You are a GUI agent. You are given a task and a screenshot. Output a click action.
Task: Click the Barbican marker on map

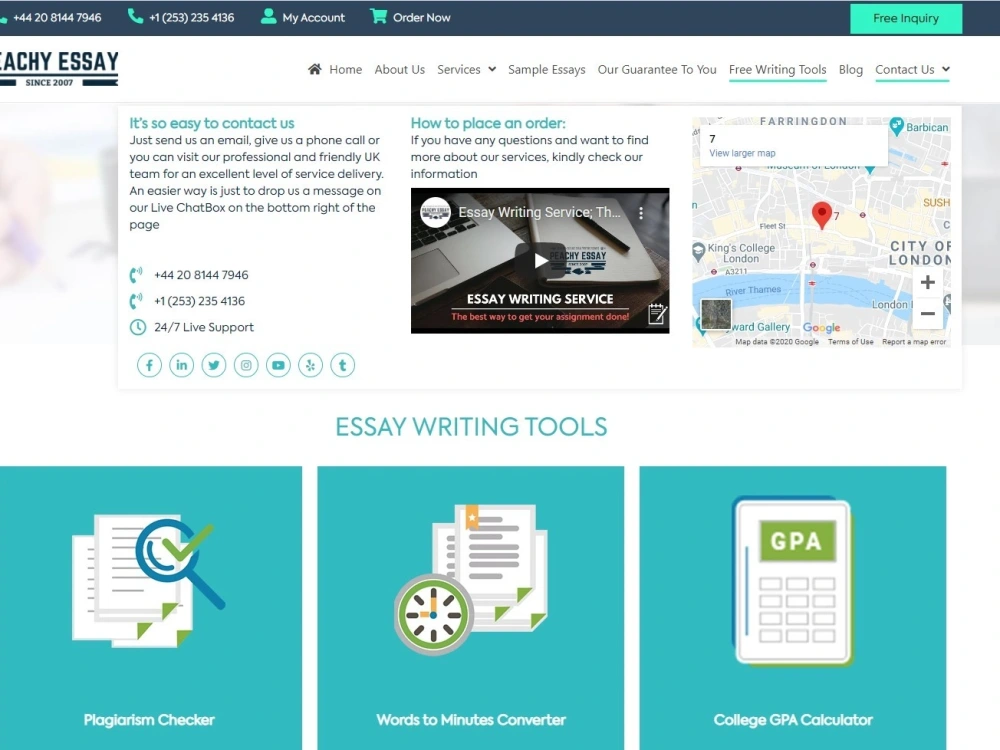(x=897, y=126)
